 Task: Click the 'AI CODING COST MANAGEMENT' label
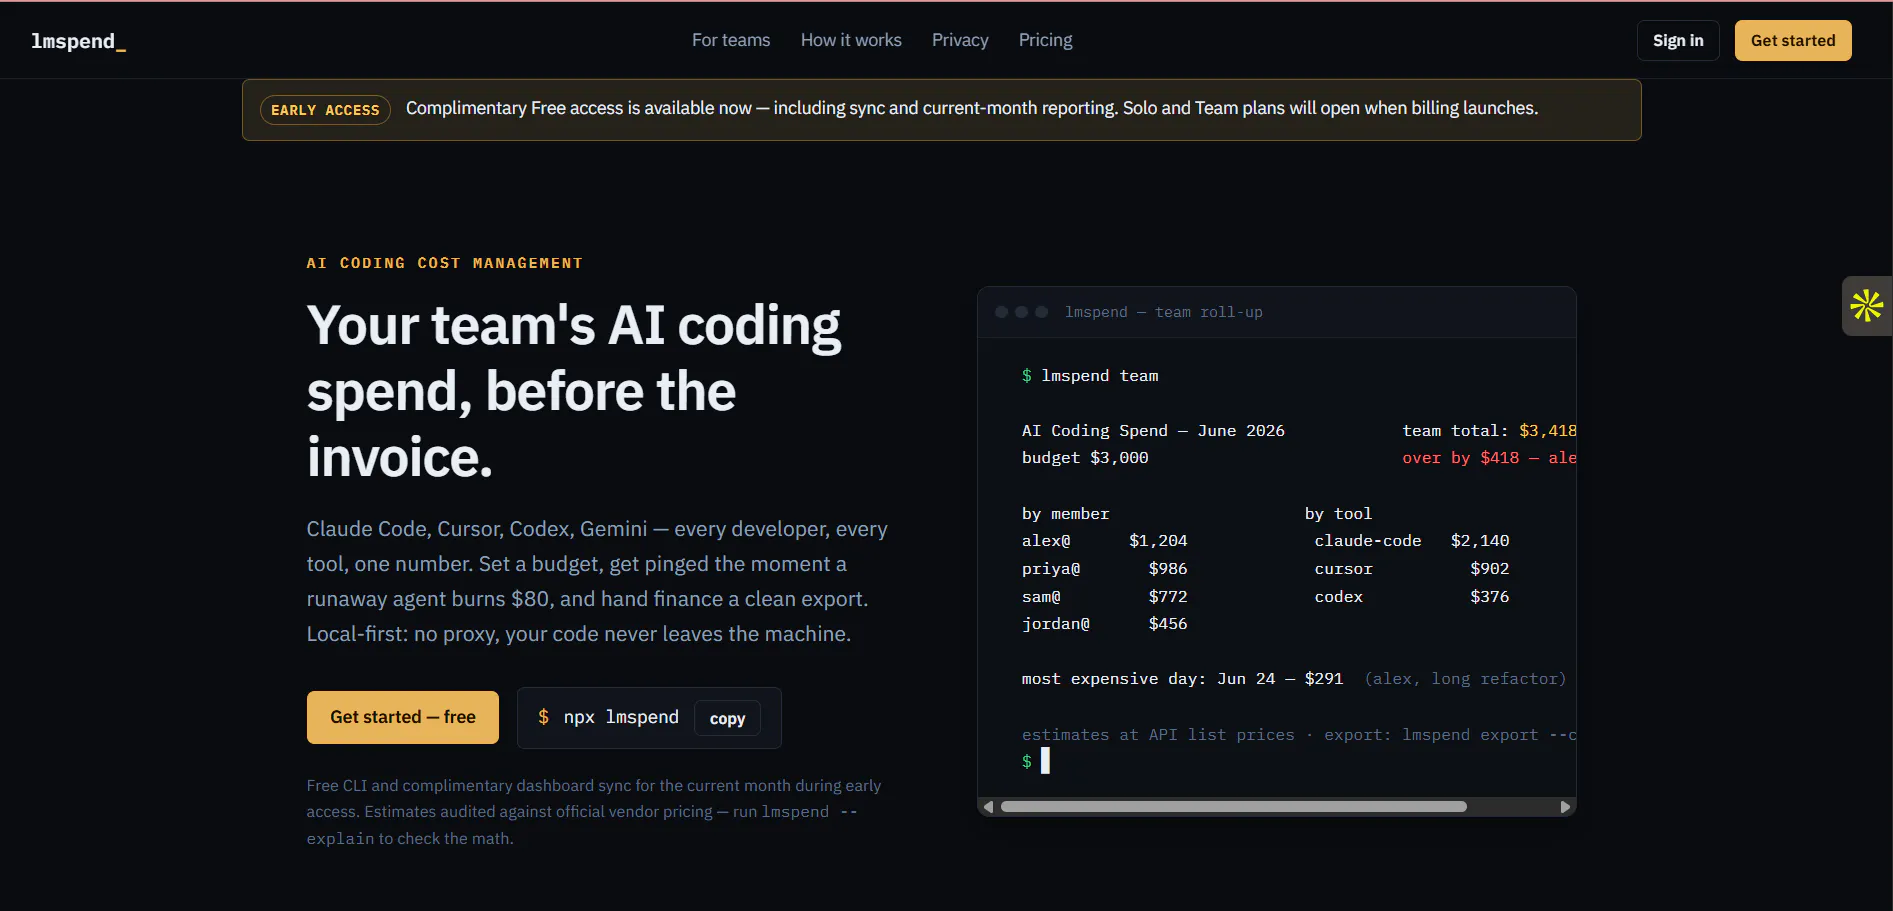tap(444, 263)
